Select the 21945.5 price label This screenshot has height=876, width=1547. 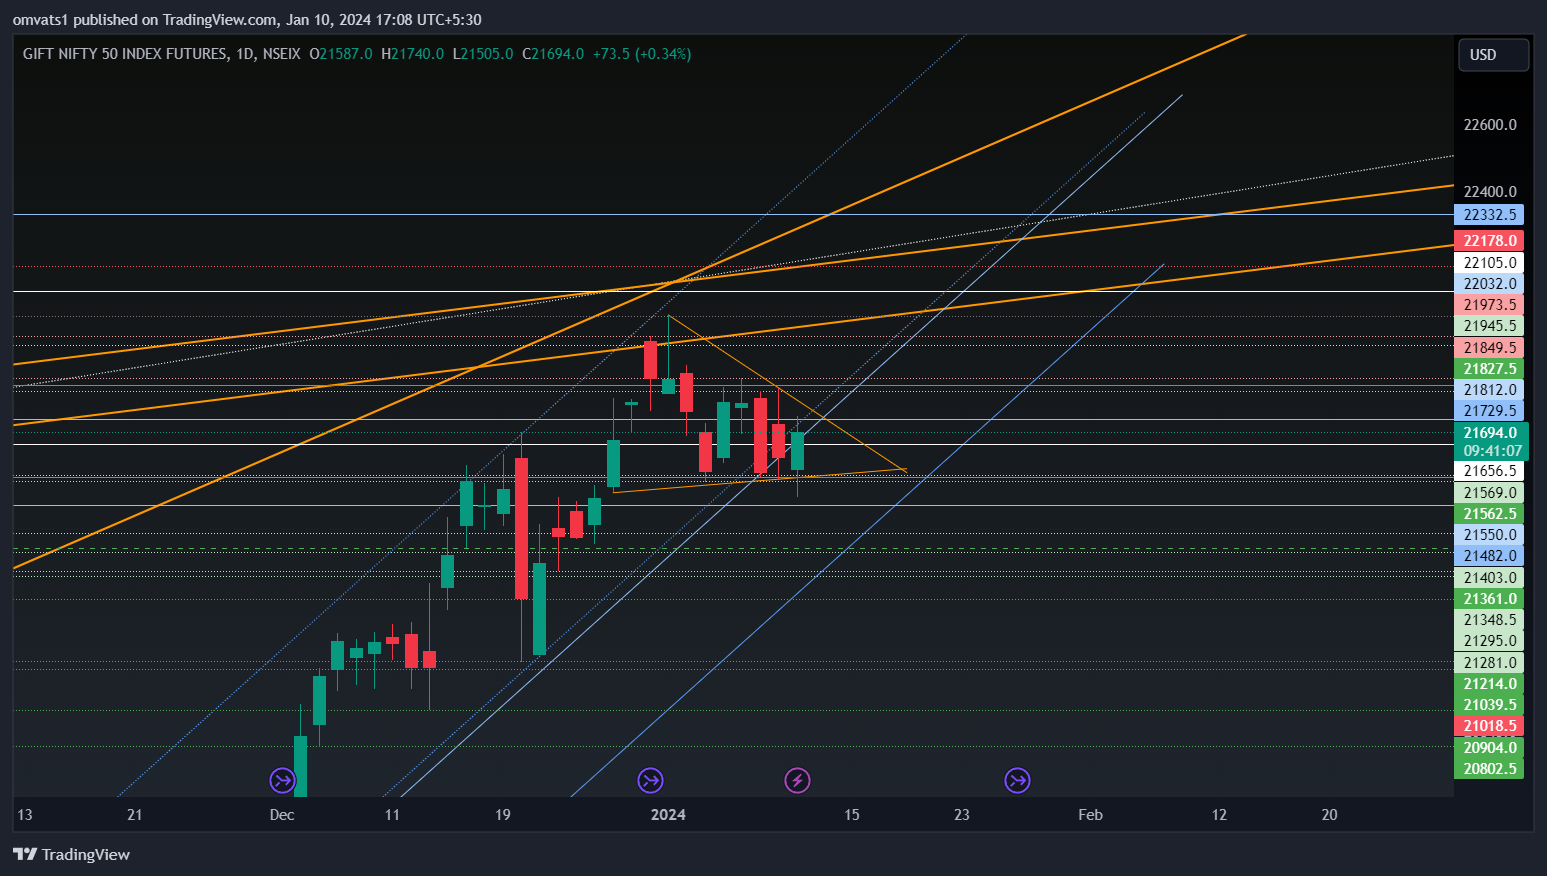1489,326
